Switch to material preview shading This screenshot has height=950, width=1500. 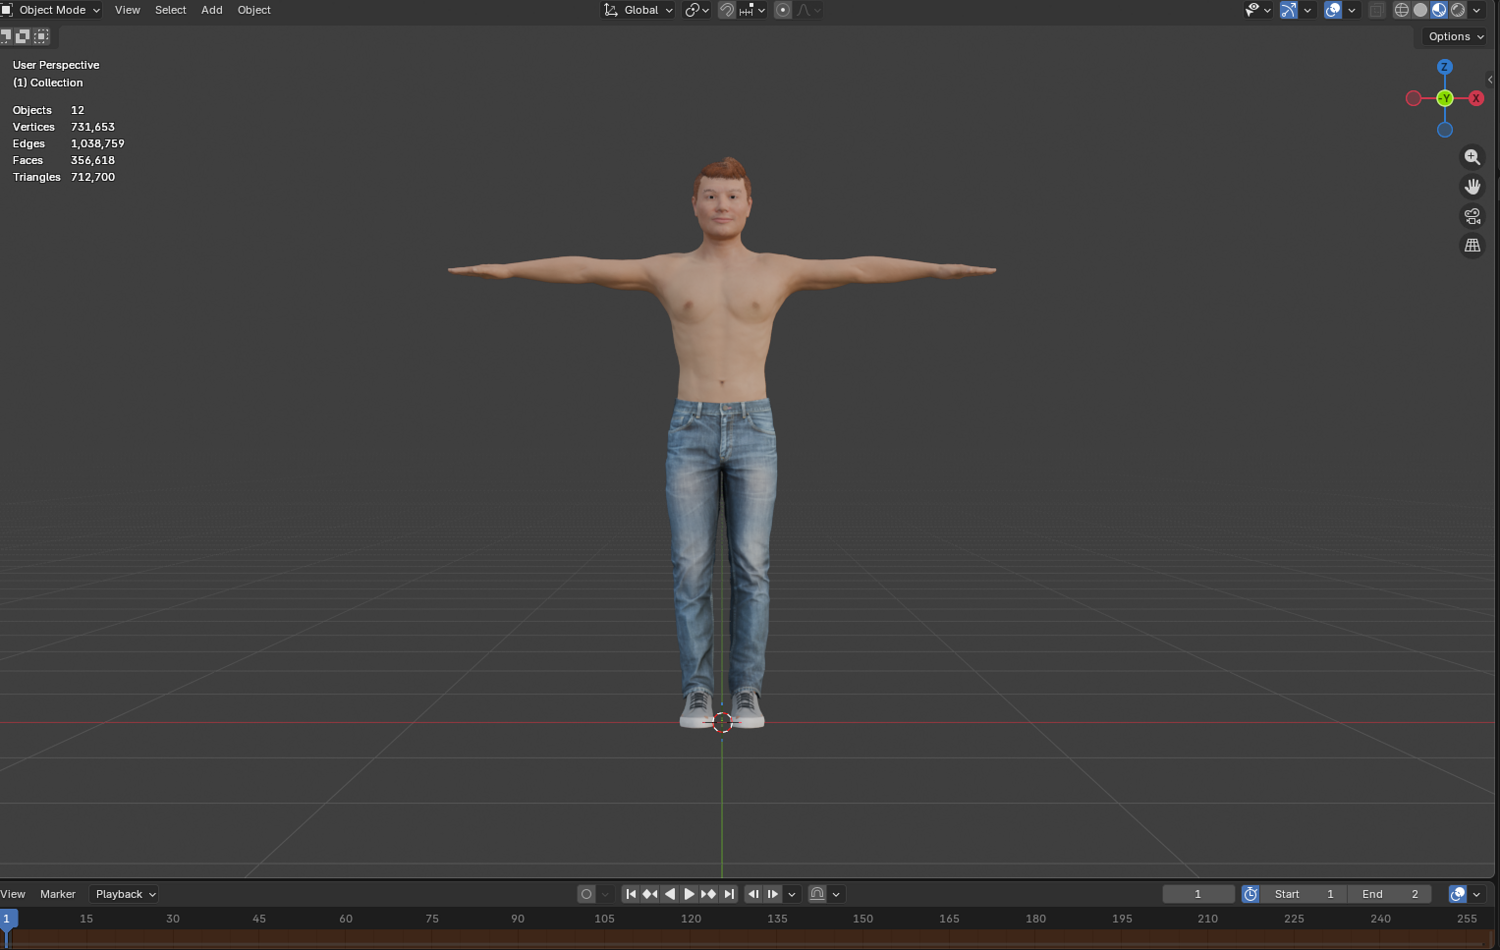(x=1439, y=10)
